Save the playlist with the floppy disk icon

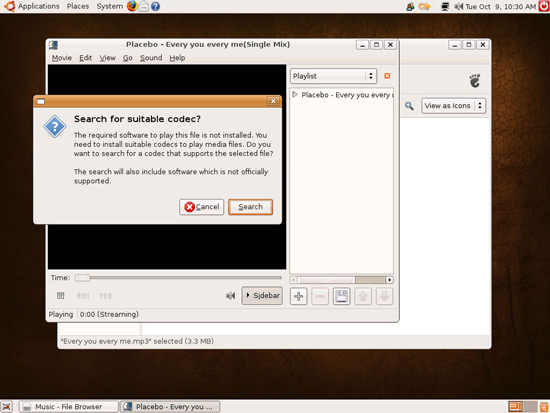(341, 296)
